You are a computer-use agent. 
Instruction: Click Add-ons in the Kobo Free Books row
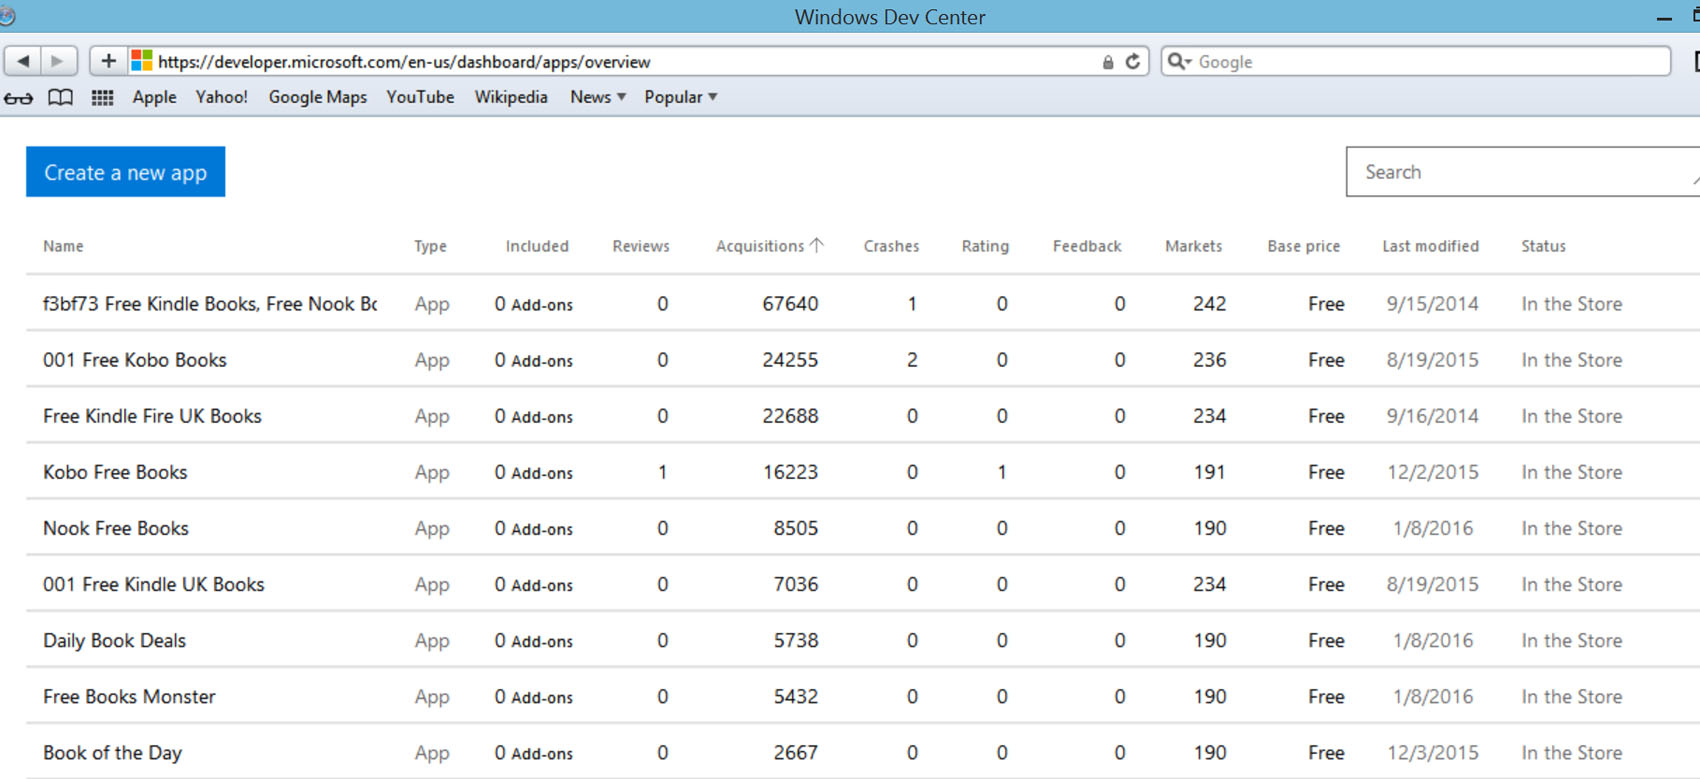point(542,473)
